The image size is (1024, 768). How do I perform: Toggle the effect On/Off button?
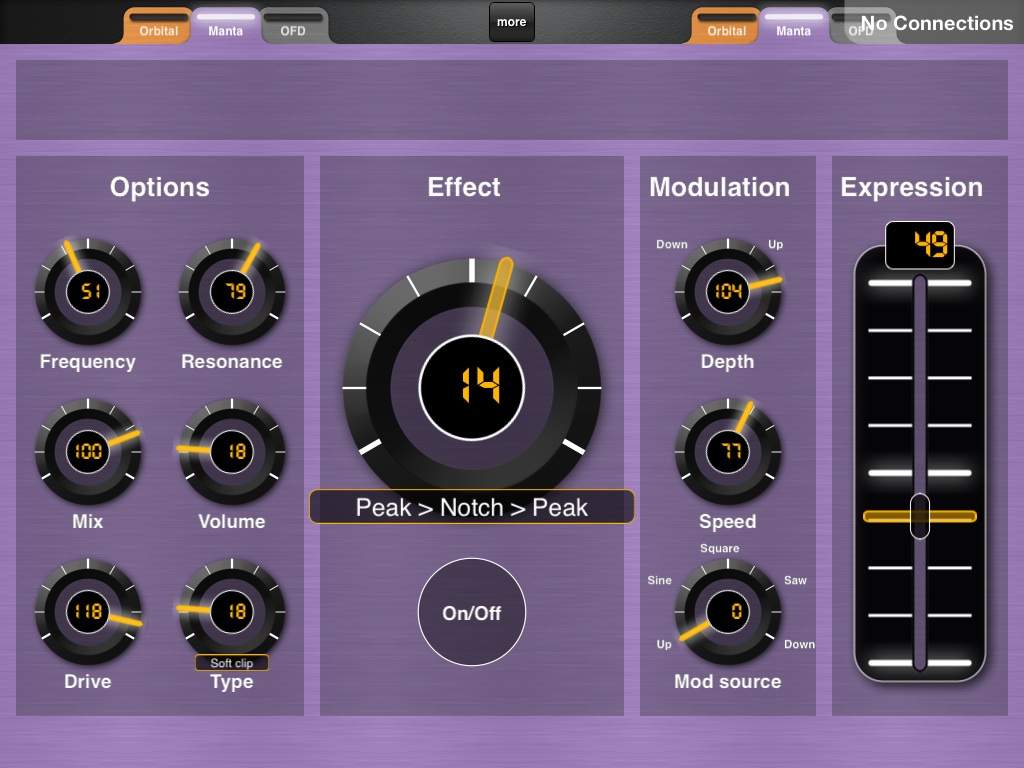coord(472,612)
